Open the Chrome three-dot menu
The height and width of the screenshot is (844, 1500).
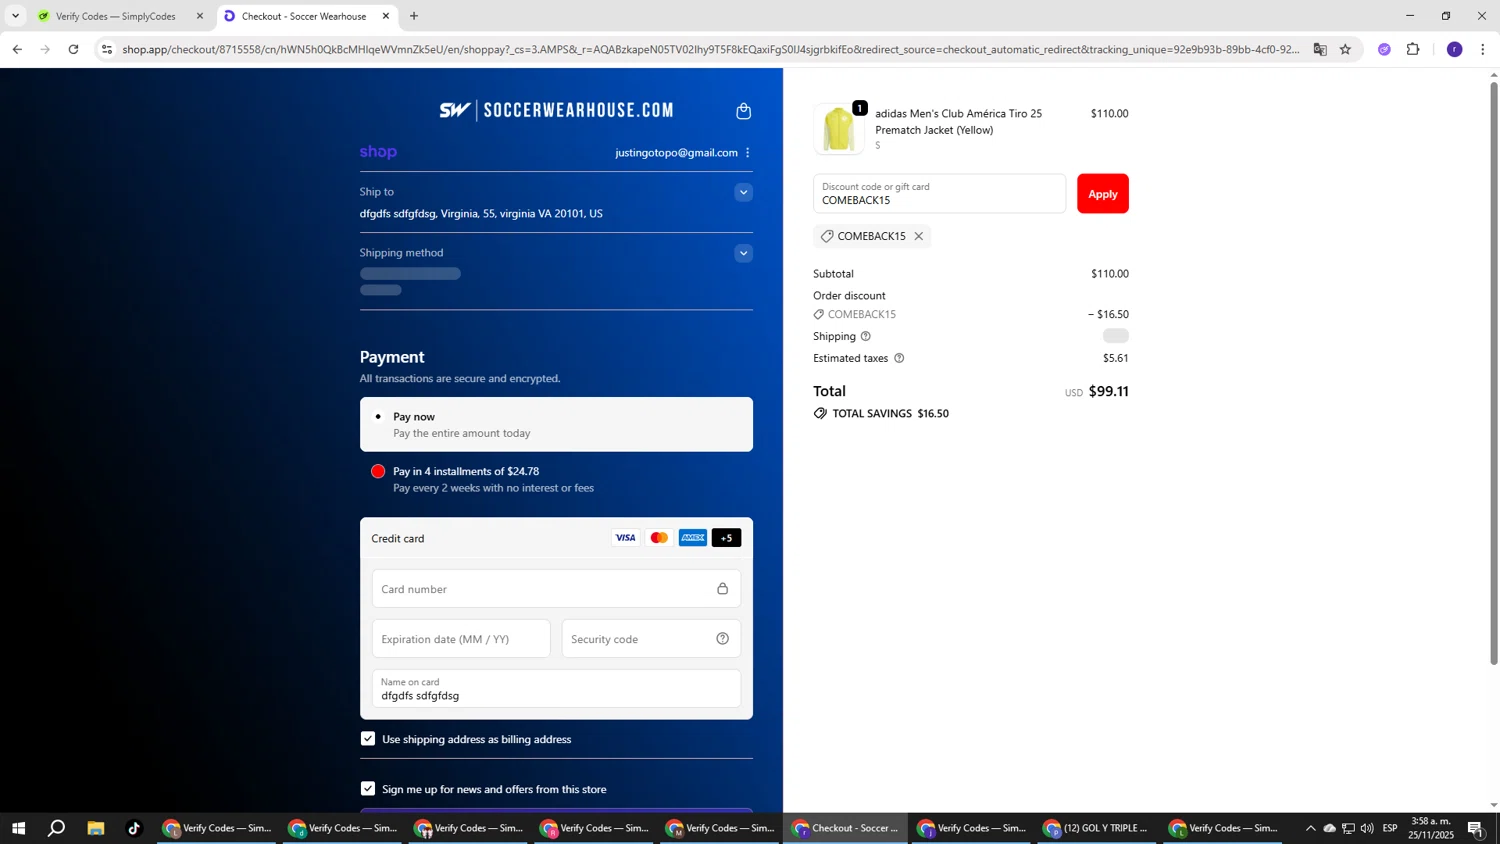pyautogui.click(x=1482, y=49)
